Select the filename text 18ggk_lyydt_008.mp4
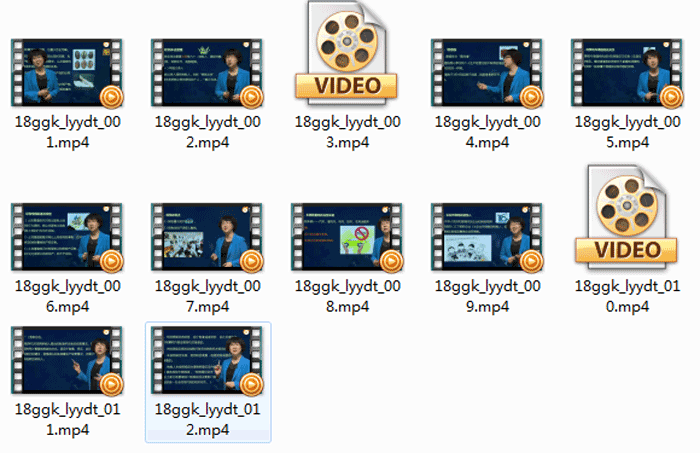Viewport: 700px width, 453px height. tap(347, 296)
